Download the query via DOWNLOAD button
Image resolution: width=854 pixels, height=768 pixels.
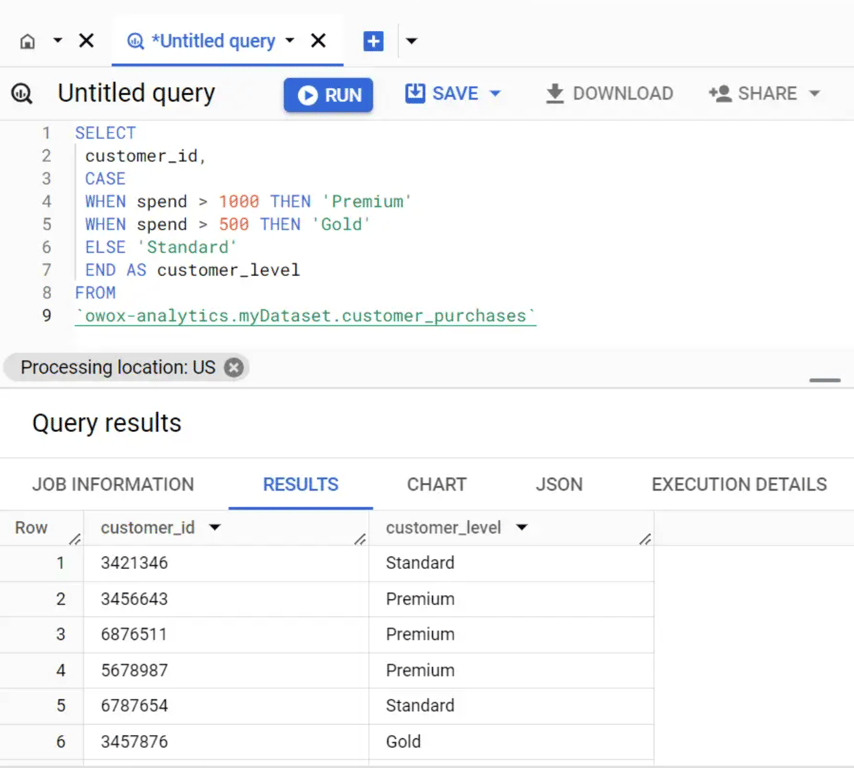[x=609, y=94]
